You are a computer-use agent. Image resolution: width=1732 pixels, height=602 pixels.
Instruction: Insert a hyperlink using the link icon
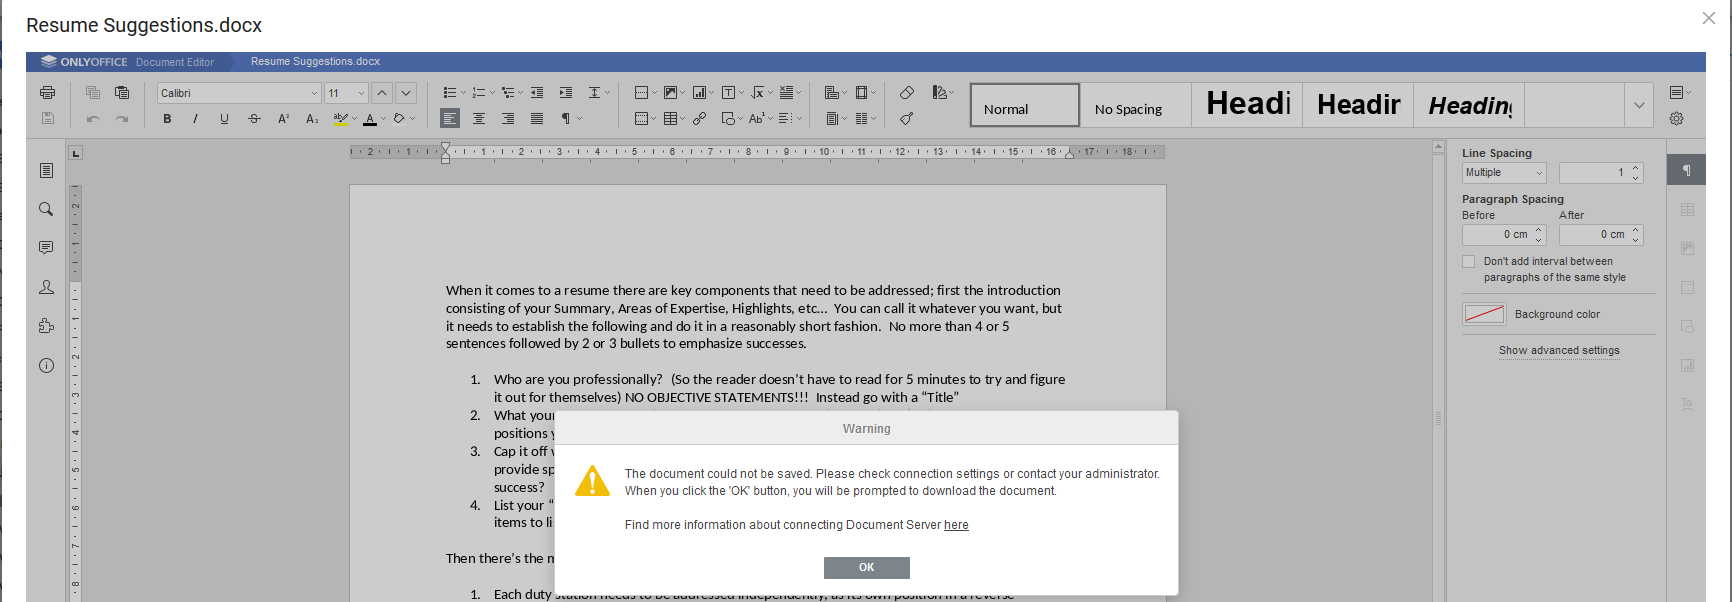click(x=700, y=119)
